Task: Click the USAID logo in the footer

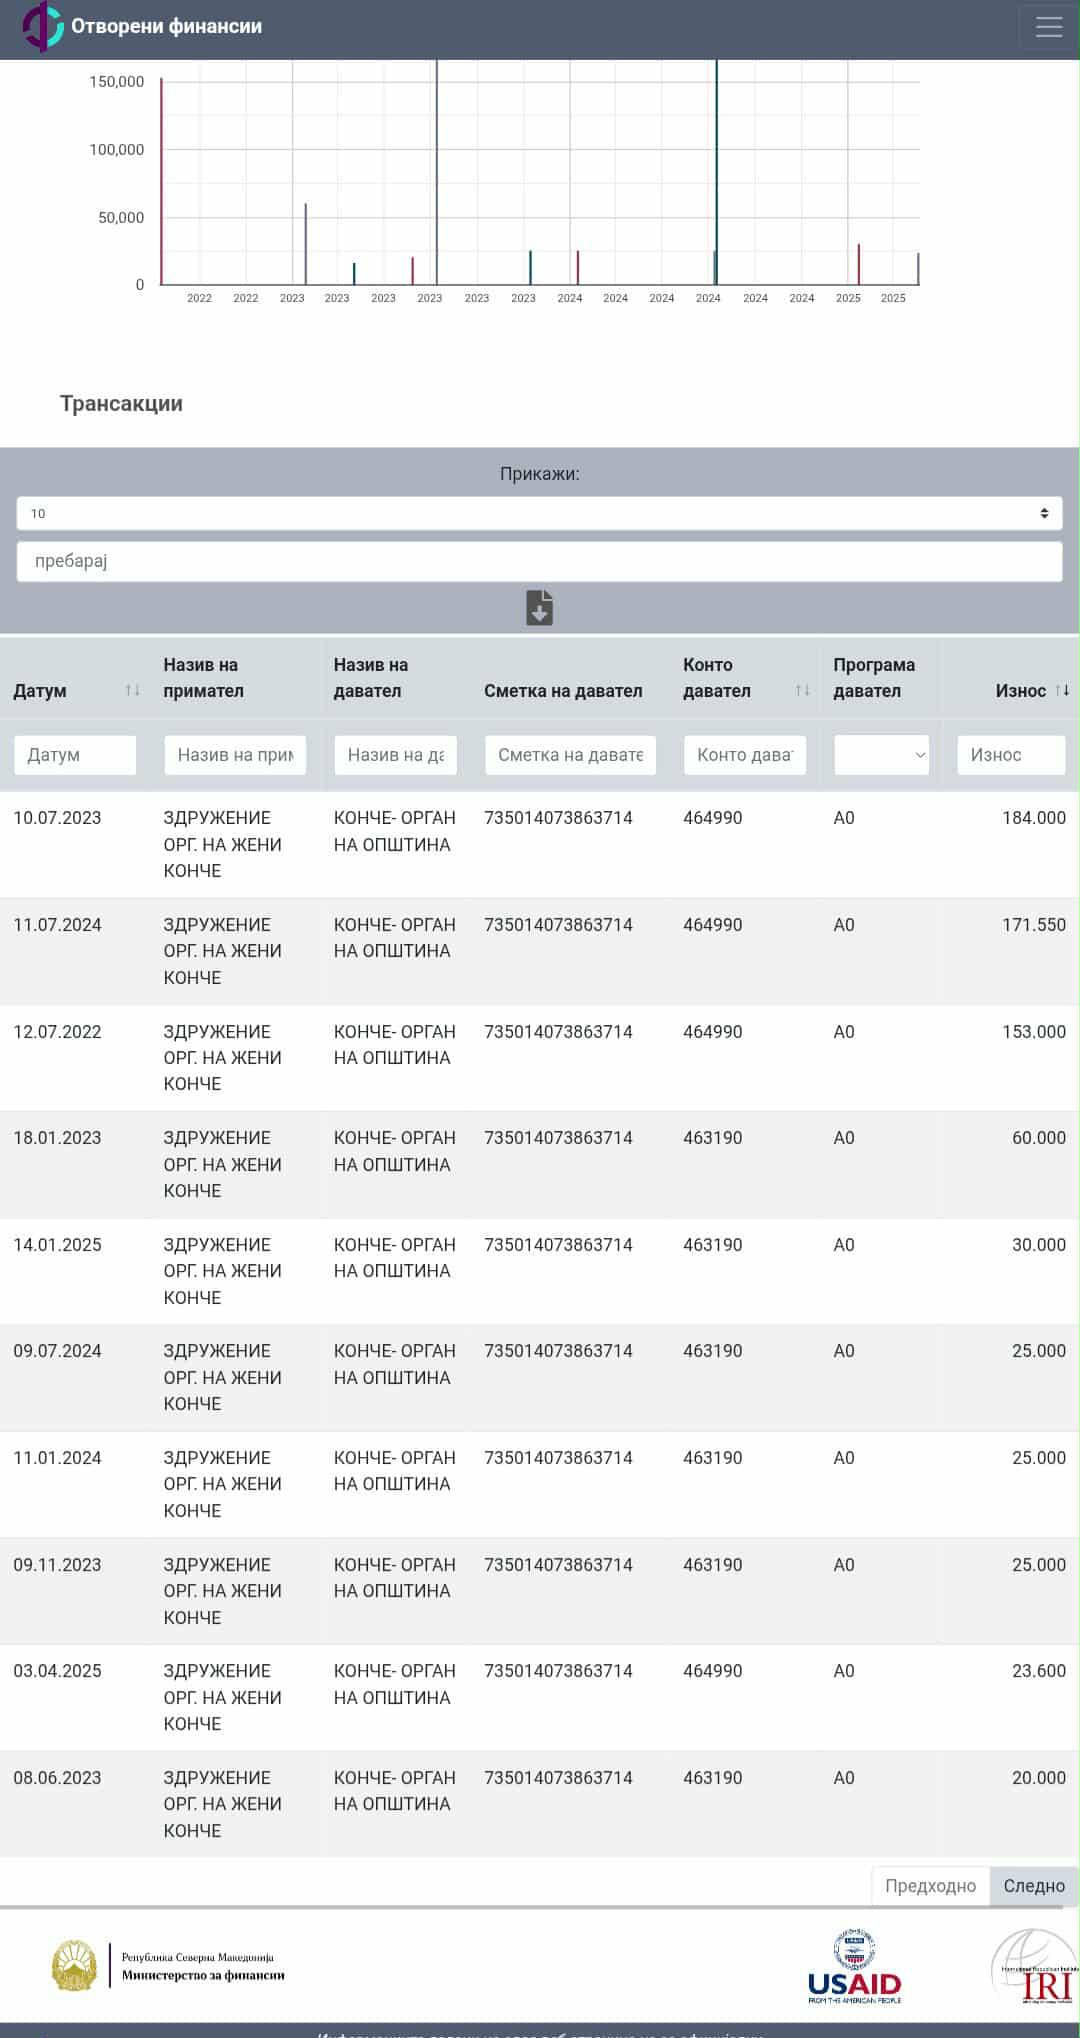Action: pos(854,1966)
